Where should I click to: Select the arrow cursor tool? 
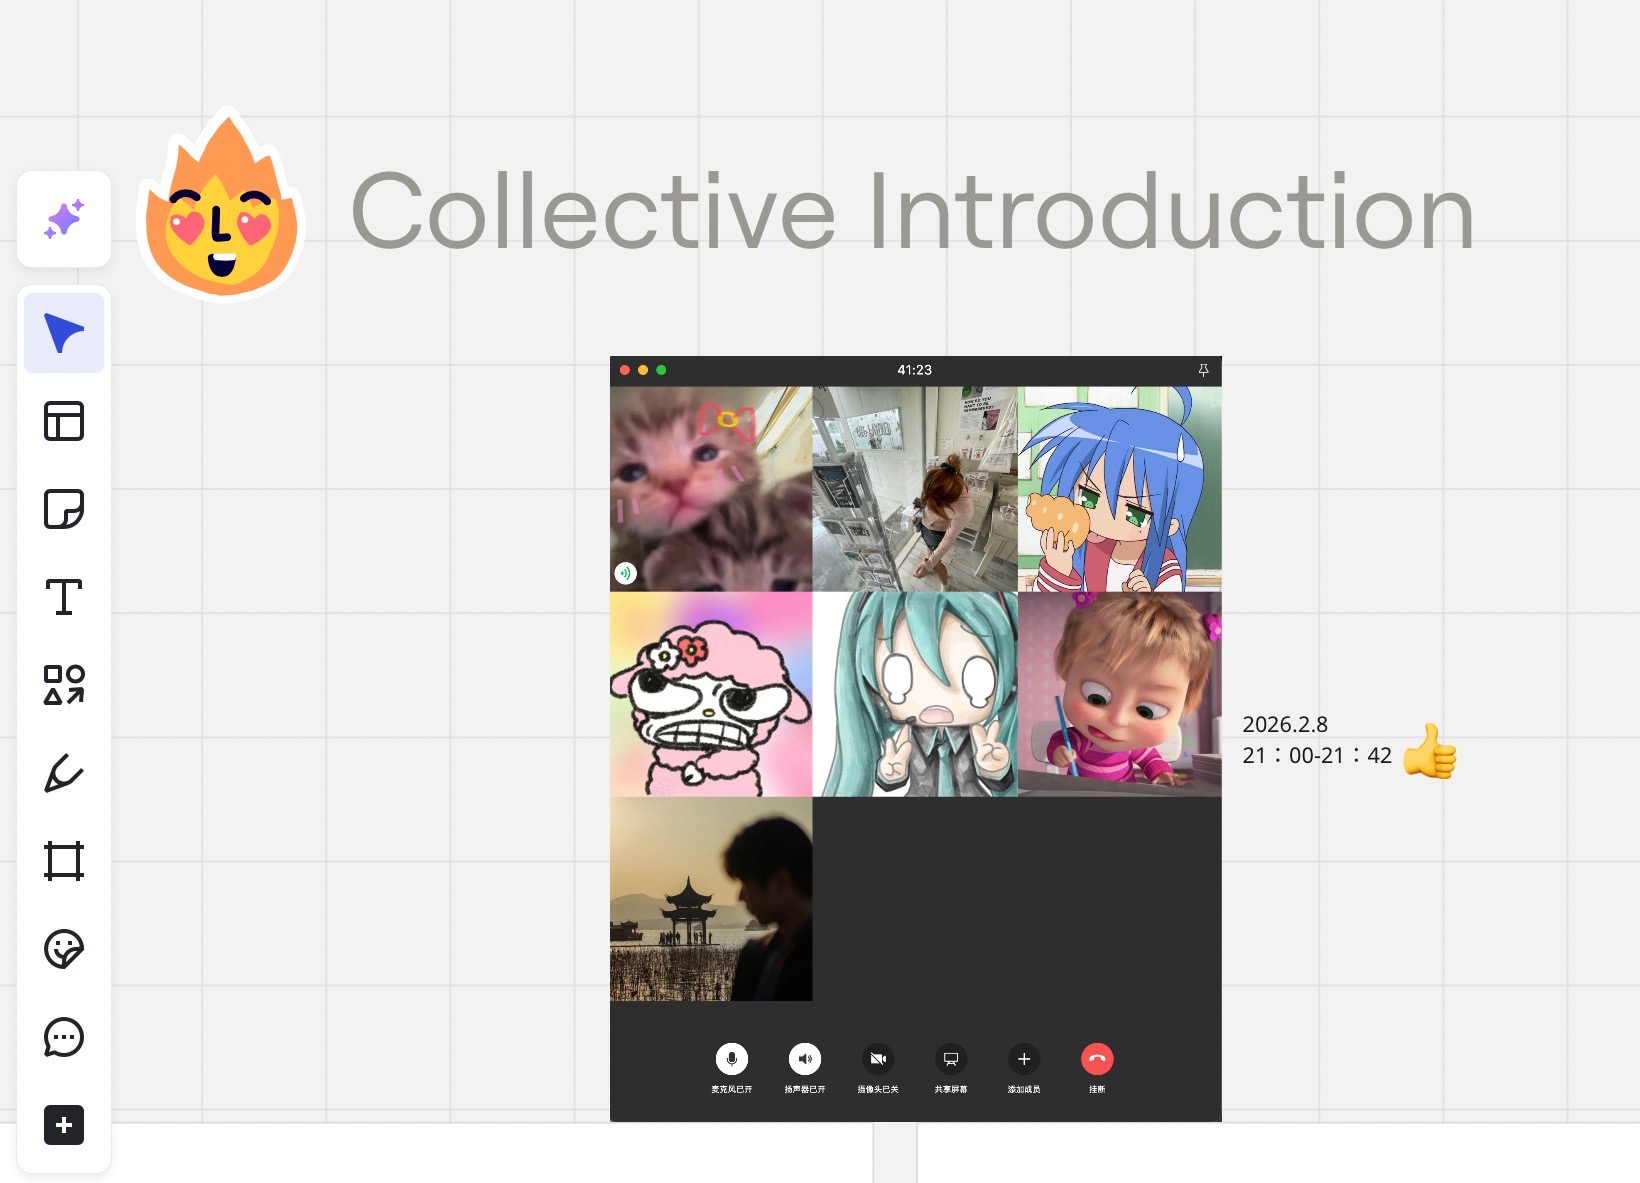64,333
